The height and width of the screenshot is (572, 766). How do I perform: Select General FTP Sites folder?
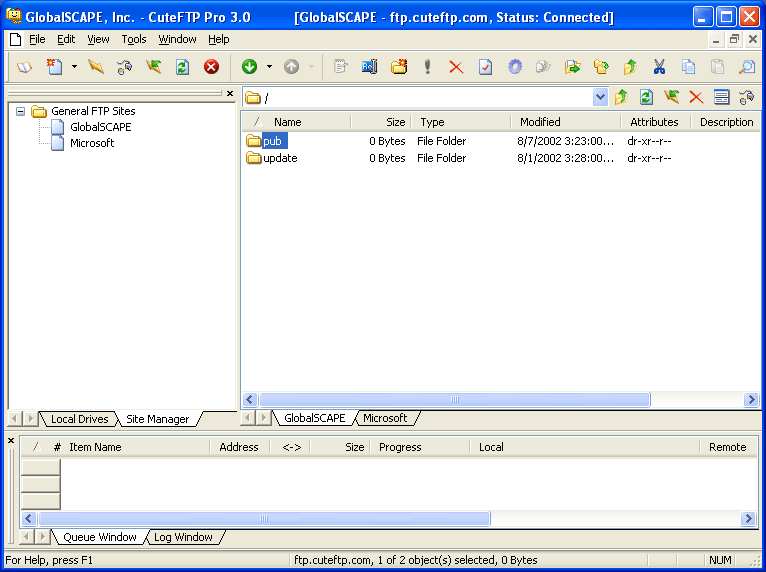(x=93, y=111)
